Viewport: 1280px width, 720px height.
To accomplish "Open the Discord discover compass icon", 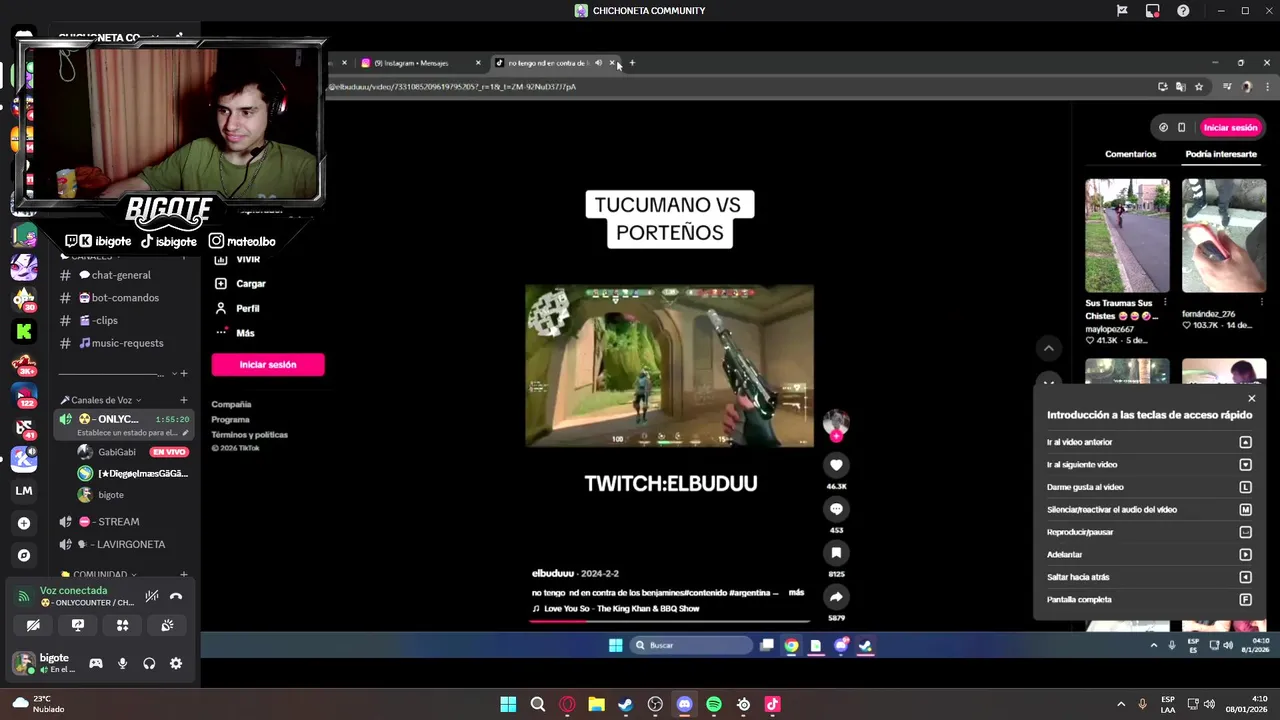I will click(24, 555).
